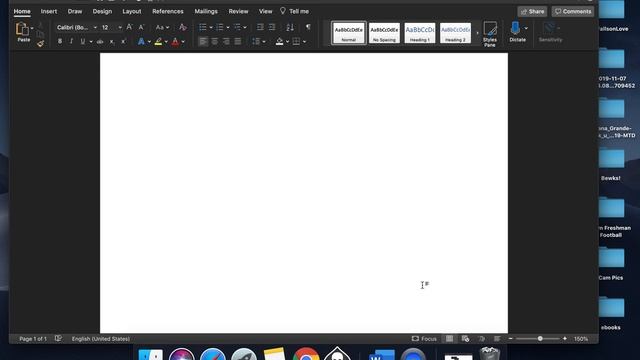Toggle bold formatting
Screen dimensions: 640x360
click(60, 42)
